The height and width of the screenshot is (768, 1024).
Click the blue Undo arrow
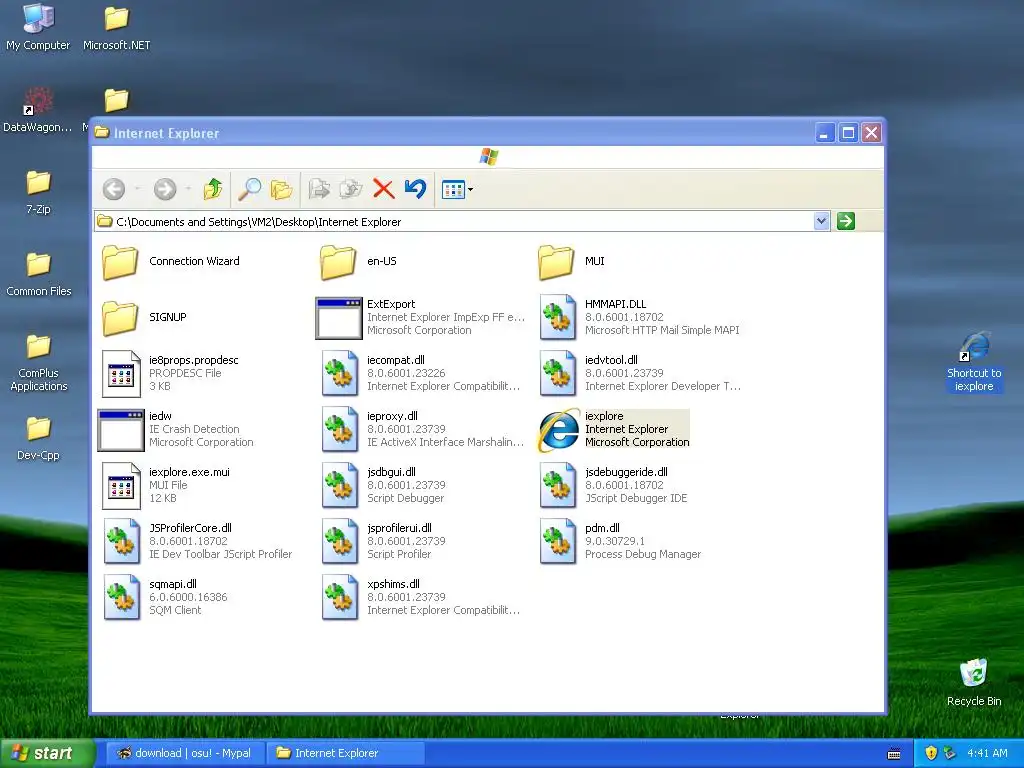(x=415, y=189)
